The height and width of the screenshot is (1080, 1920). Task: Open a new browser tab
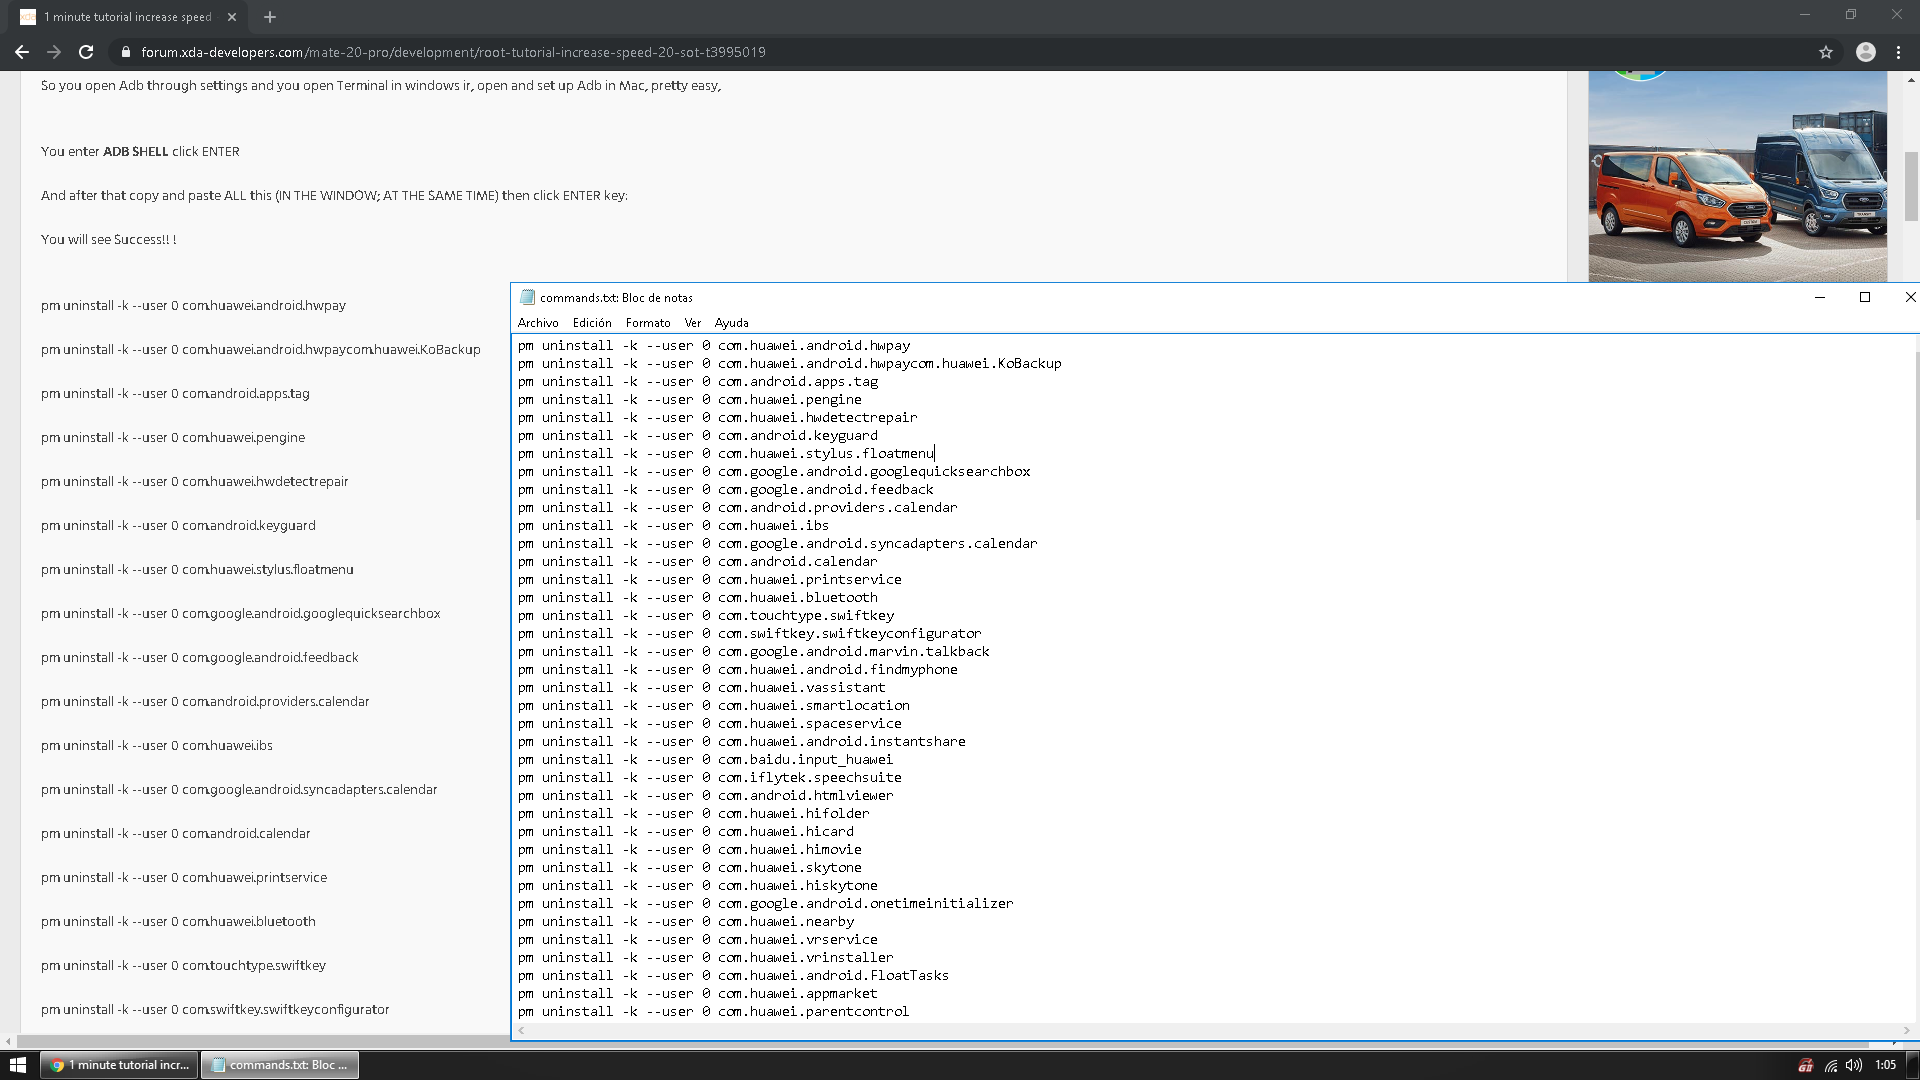(270, 17)
